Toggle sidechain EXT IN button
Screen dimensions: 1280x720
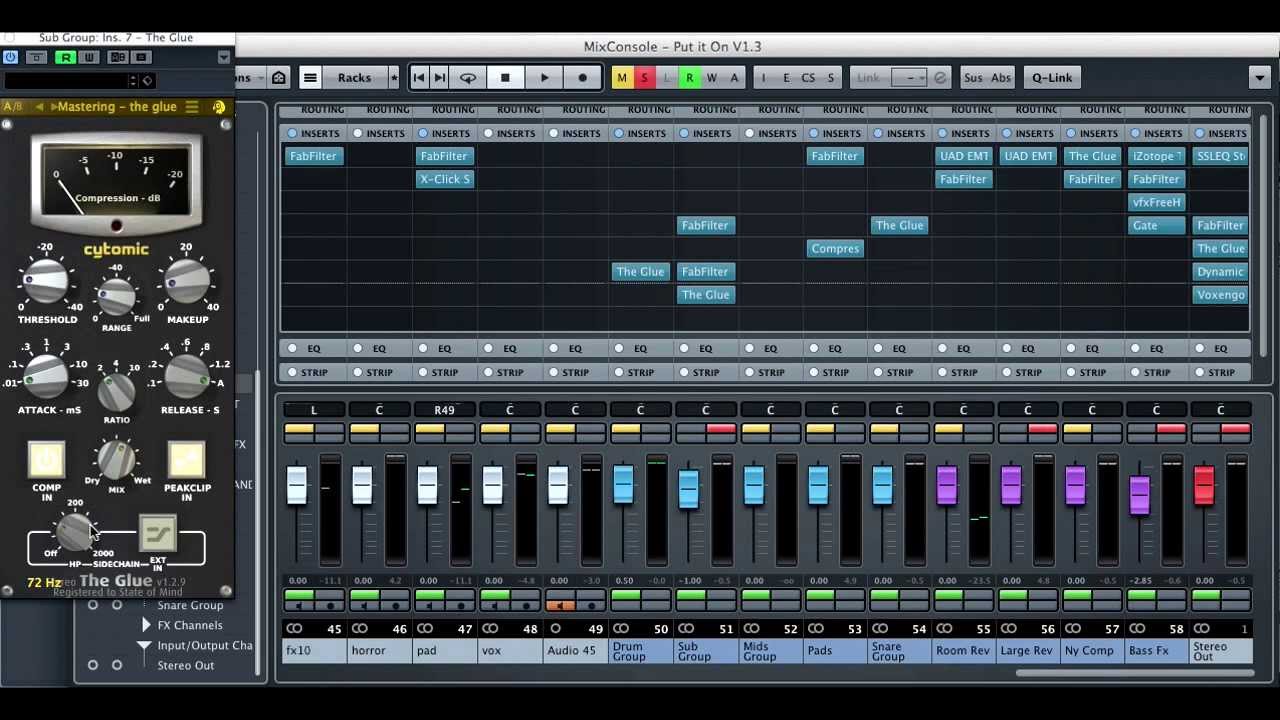pyautogui.click(x=158, y=533)
